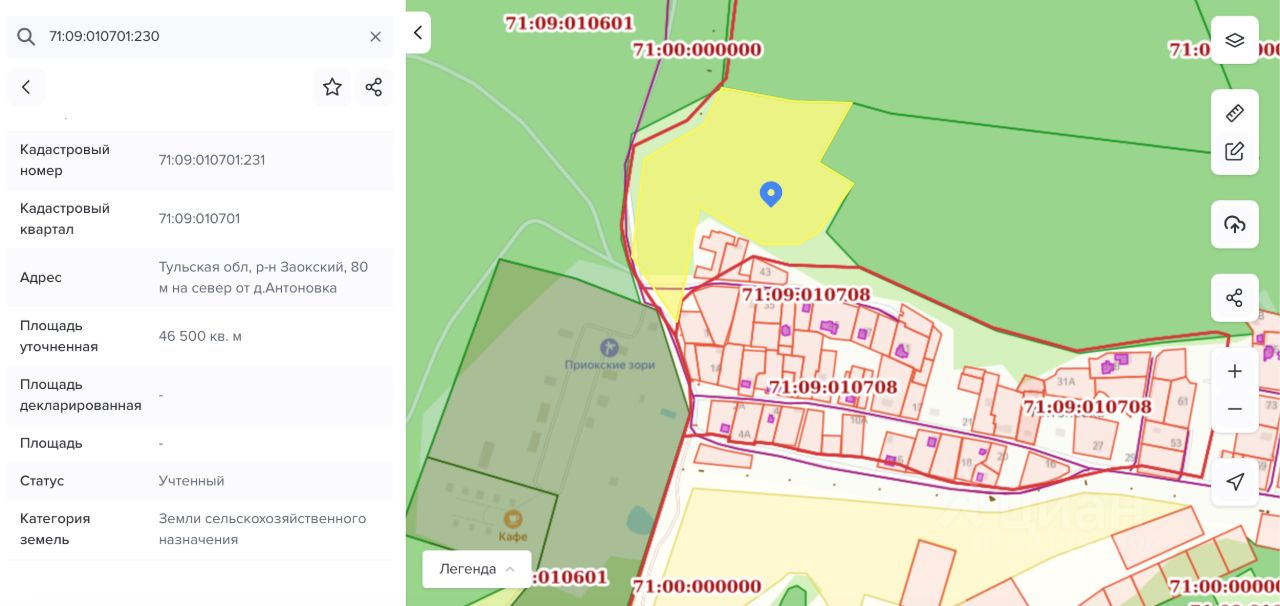Select the ruler measurement tool
Screen dimensions: 1280x606
(x=1234, y=113)
